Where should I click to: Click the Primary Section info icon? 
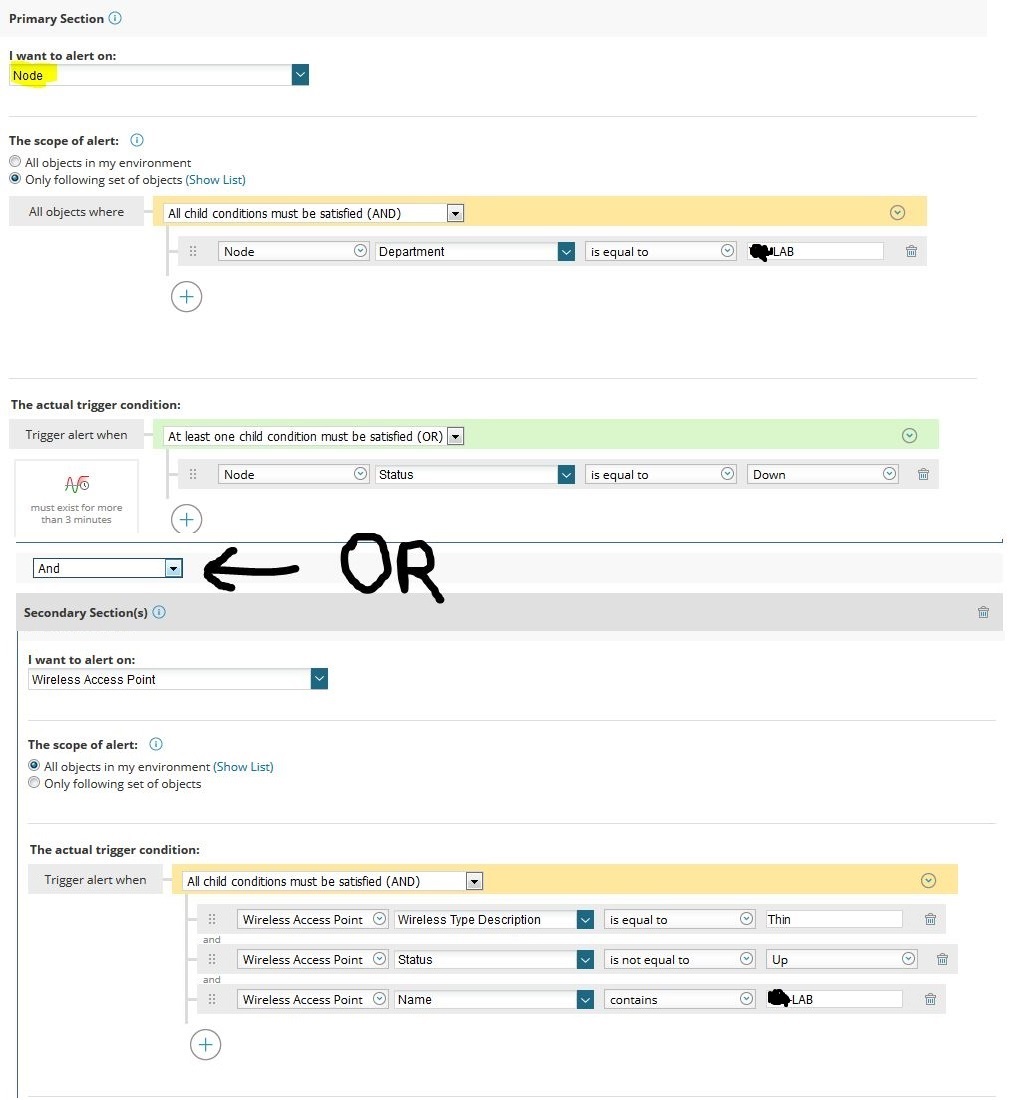point(115,18)
